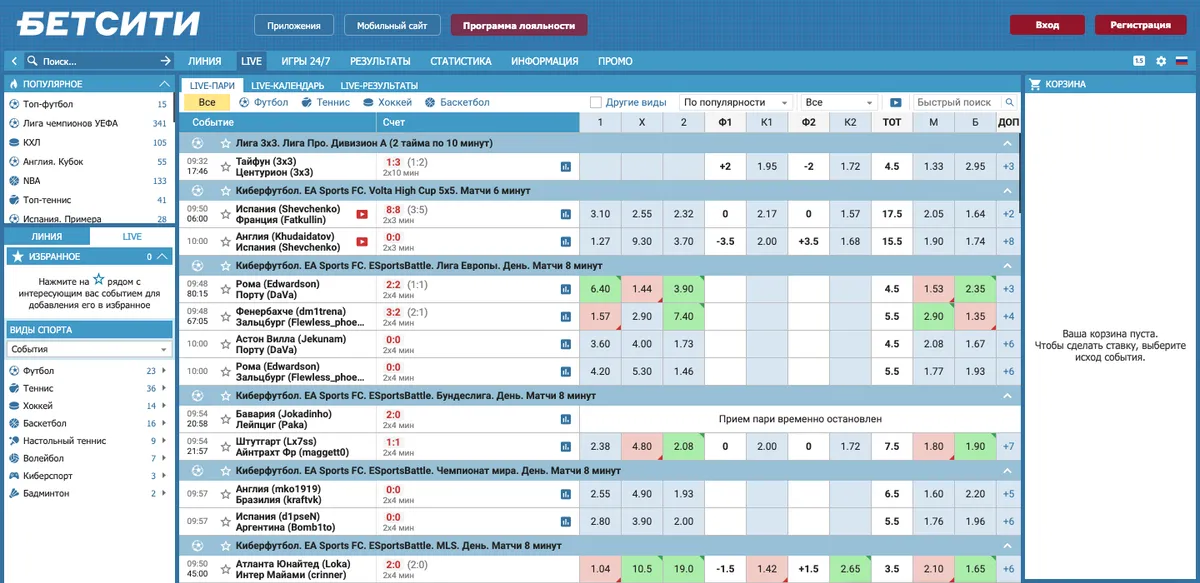Open the Результаты menu item
The image size is (1200, 583).
pos(380,61)
